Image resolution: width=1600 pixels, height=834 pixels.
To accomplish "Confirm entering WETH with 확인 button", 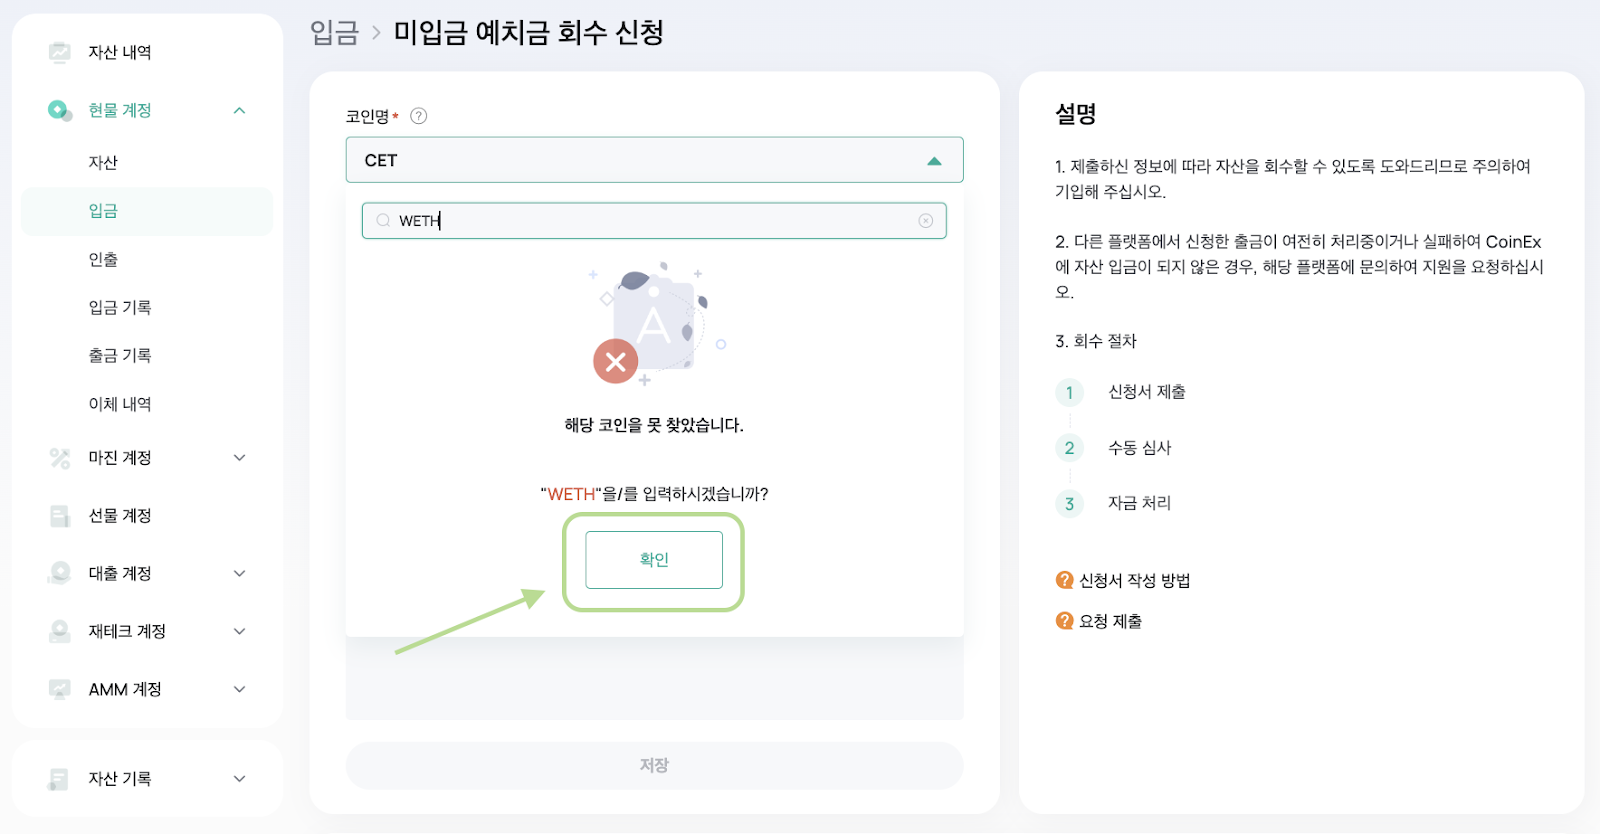I will coord(654,560).
